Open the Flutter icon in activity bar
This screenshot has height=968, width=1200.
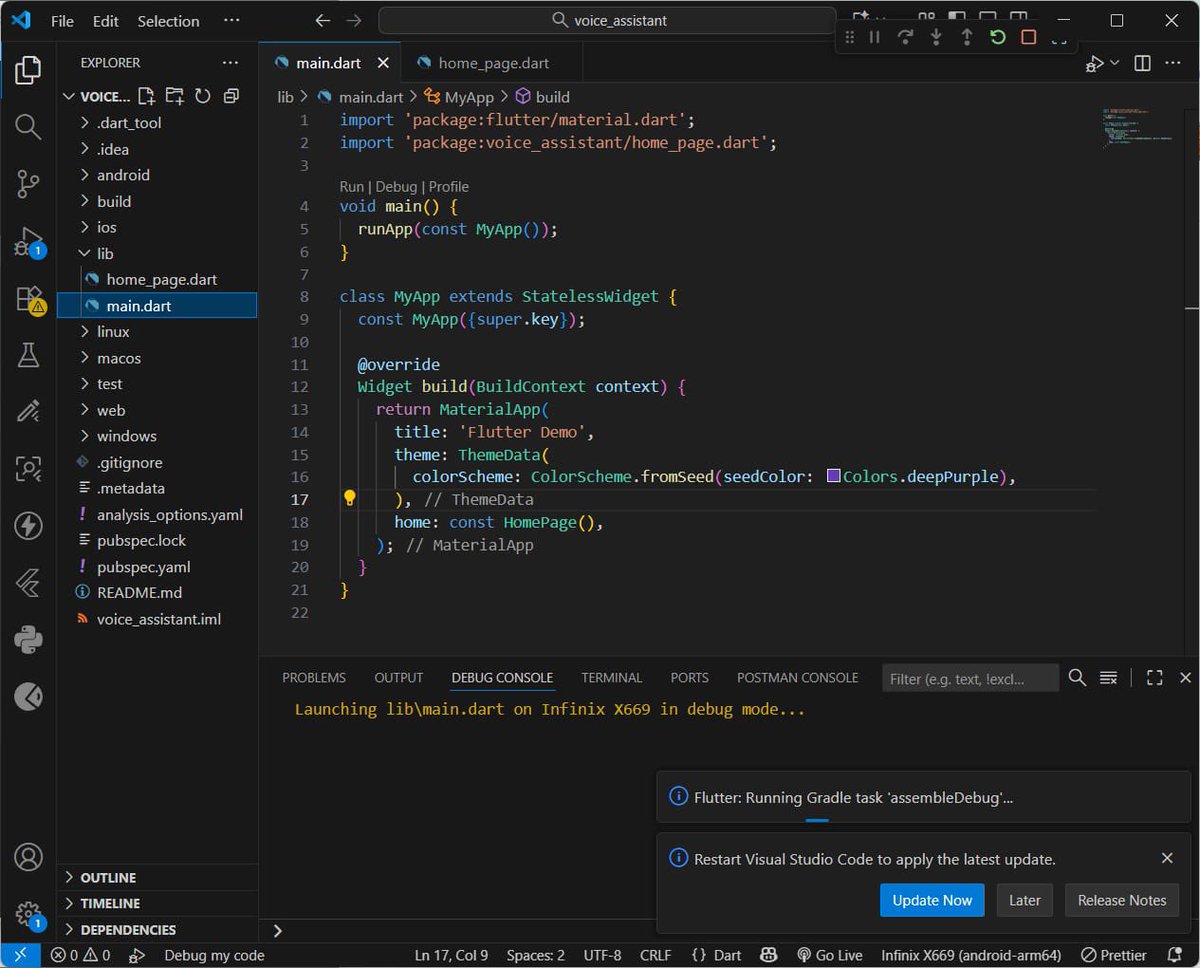(28, 583)
